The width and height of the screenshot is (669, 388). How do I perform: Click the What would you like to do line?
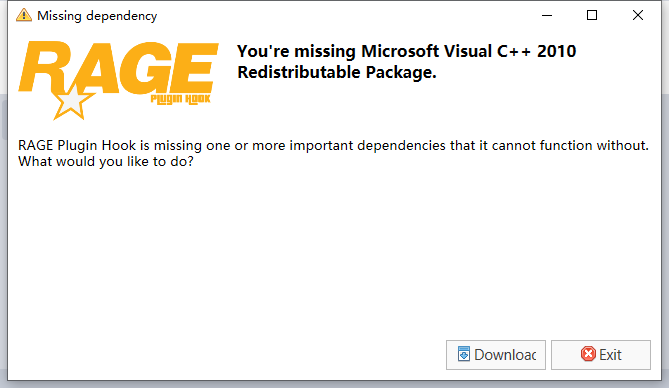click(106, 162)
